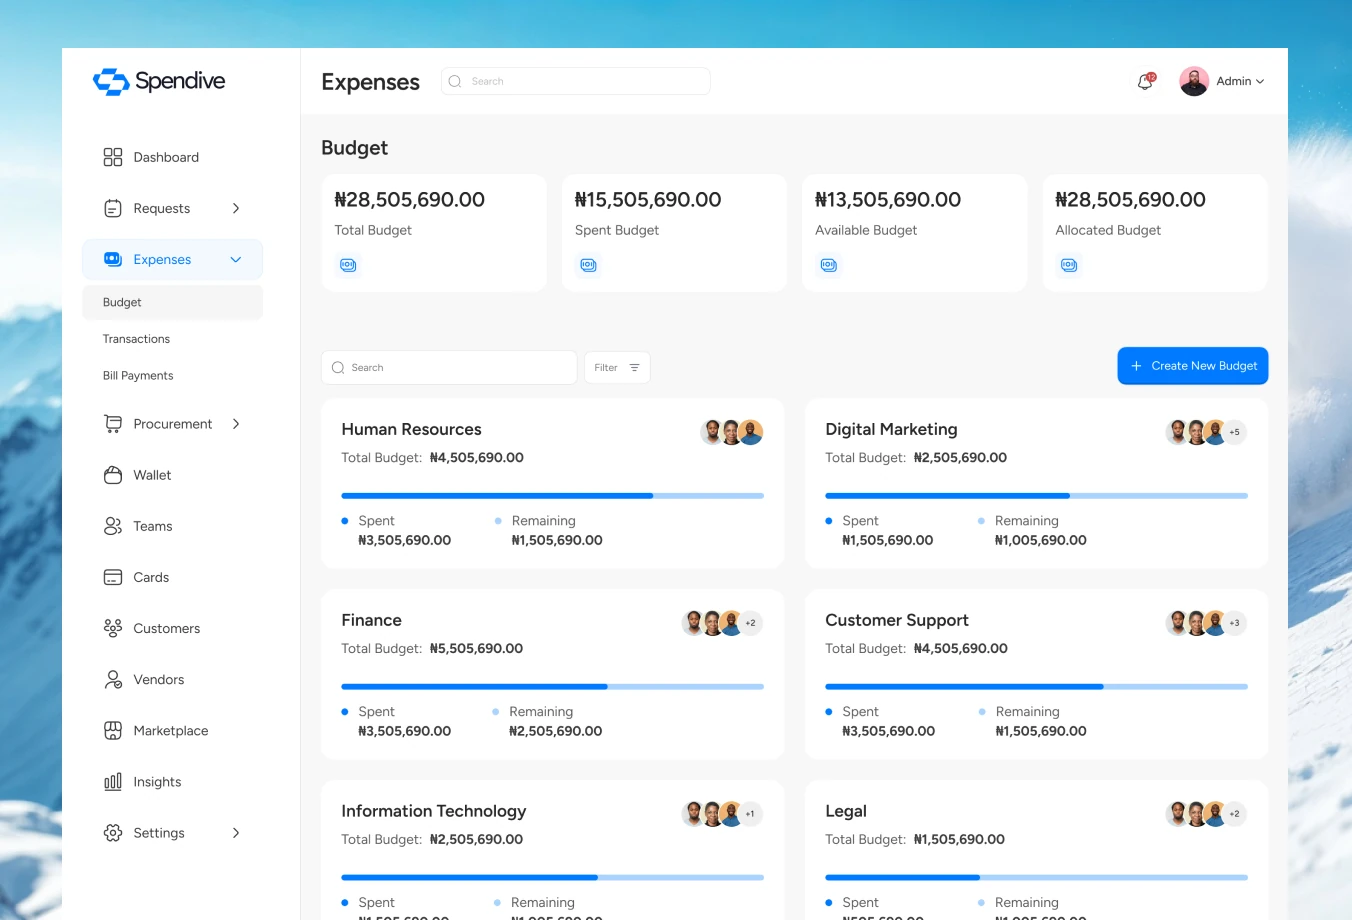Open the Filter dropdown

point(617,368)
